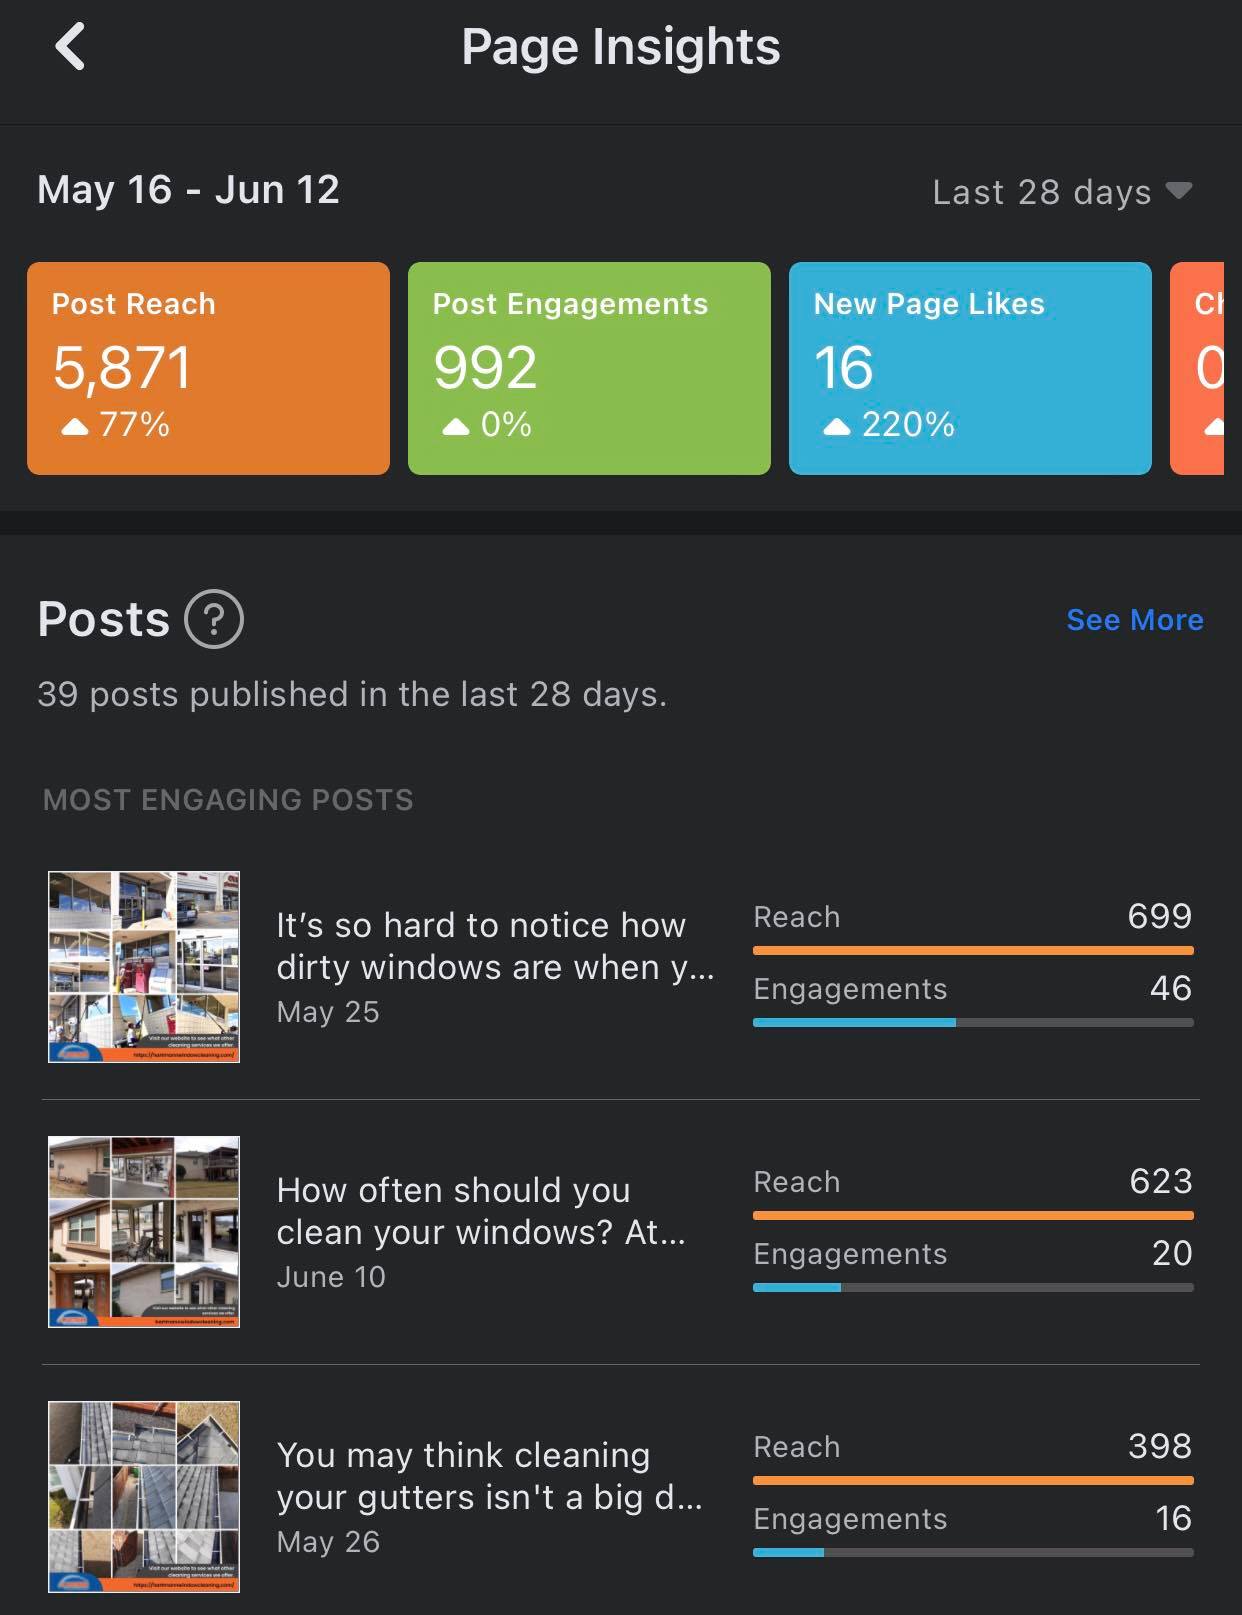
Task: Select the New Page Likes card
Action: (970, 368)
